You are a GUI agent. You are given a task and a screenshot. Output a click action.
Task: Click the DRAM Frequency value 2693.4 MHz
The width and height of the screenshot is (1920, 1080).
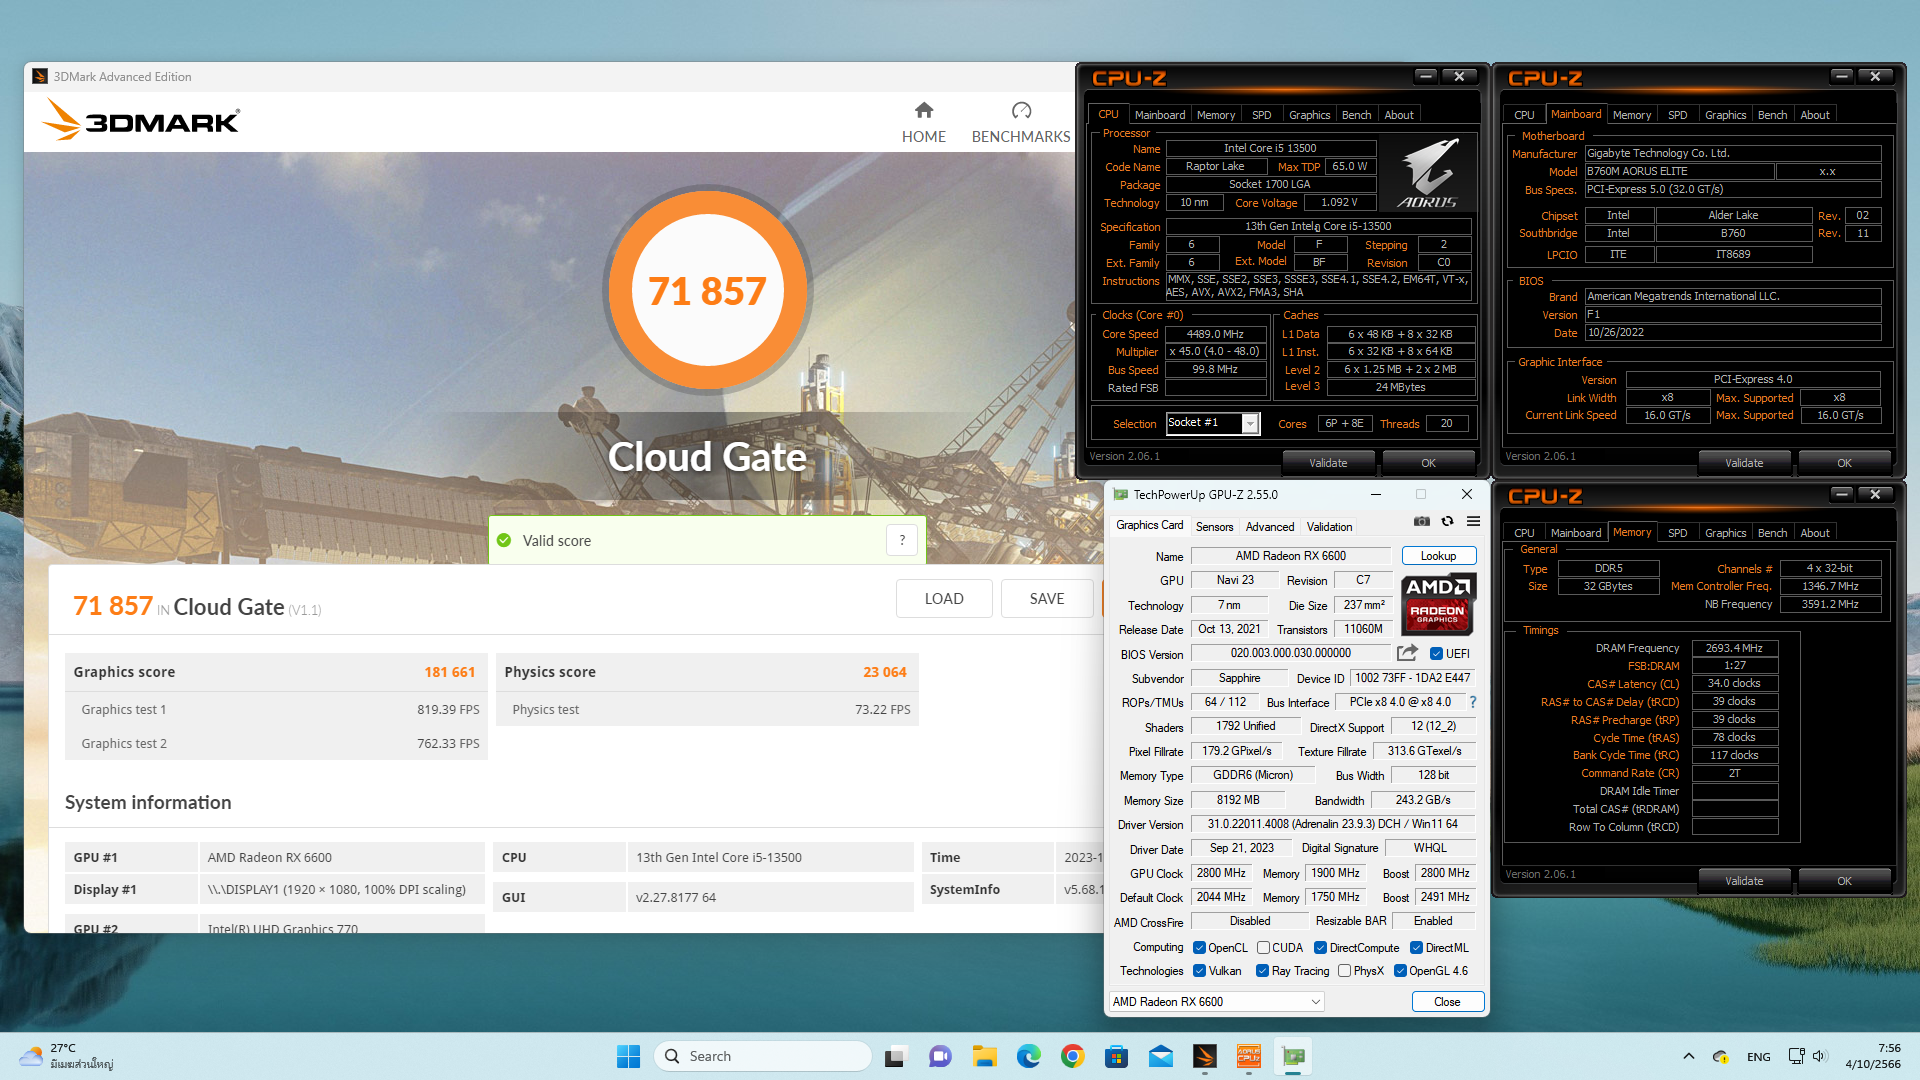(1734, 648)
